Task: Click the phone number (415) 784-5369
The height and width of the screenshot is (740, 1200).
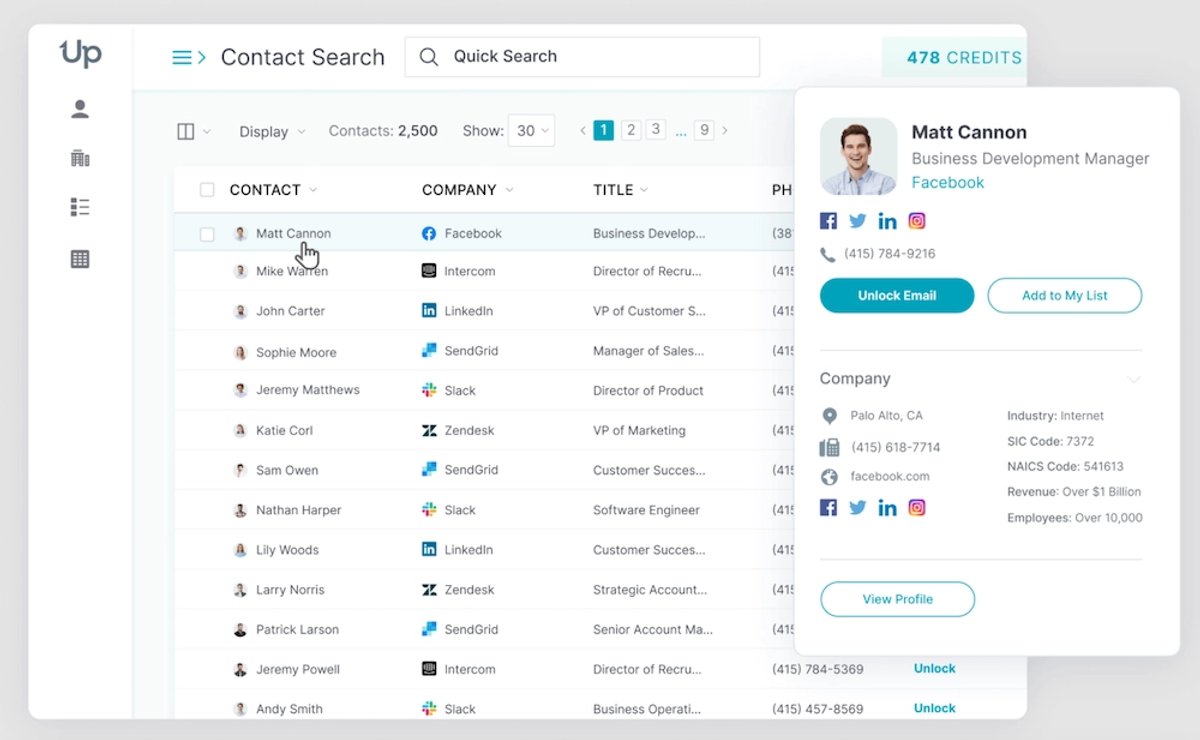Action: point(818,669)
